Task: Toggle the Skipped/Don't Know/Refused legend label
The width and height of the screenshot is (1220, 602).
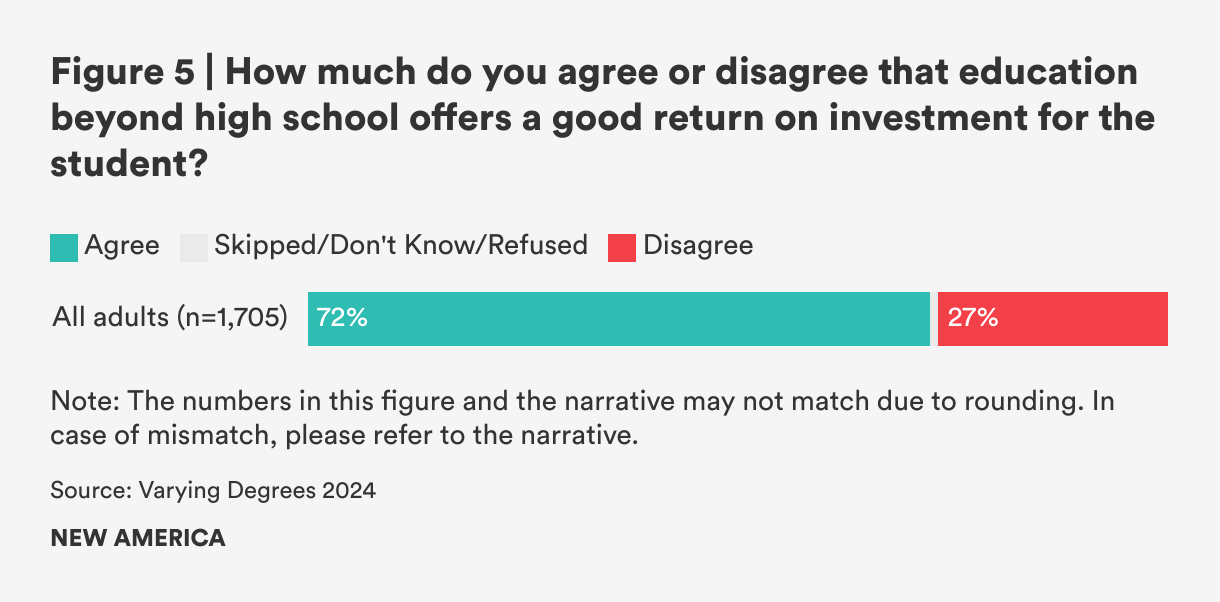Action: pyautogui.click(x=401, y=245)
